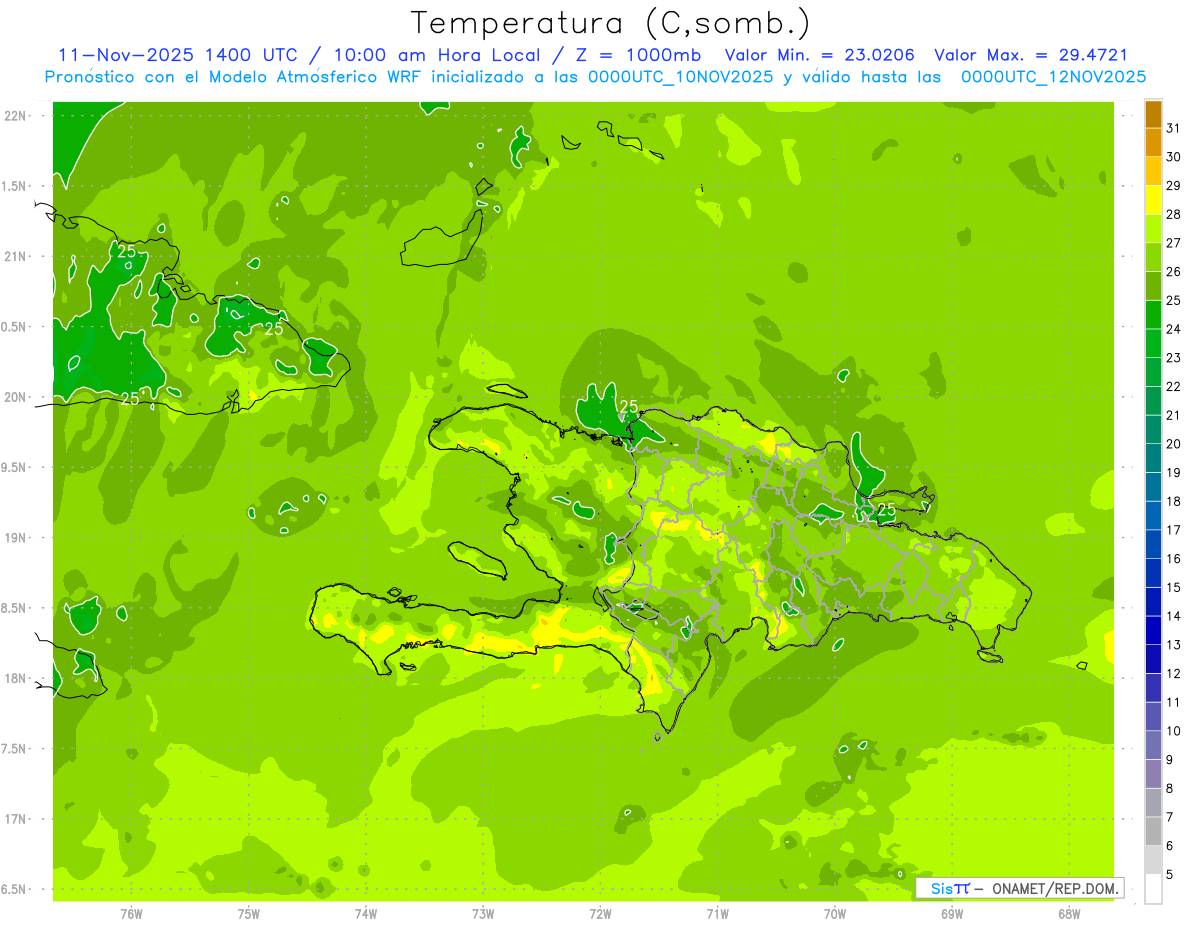Click the '20N' latitude label
Screen dimensions: 1200x927
pos(14,397)
